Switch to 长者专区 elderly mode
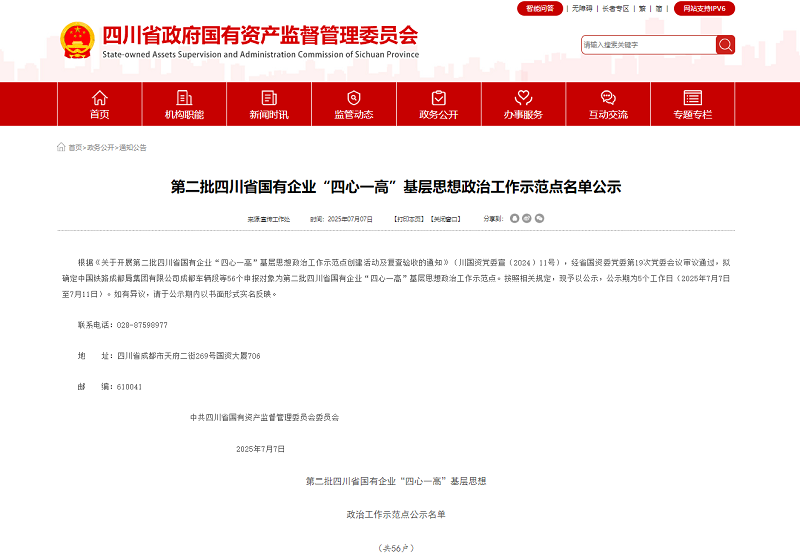The width and height of the screenshot is (800, 560). pos(615,8)
